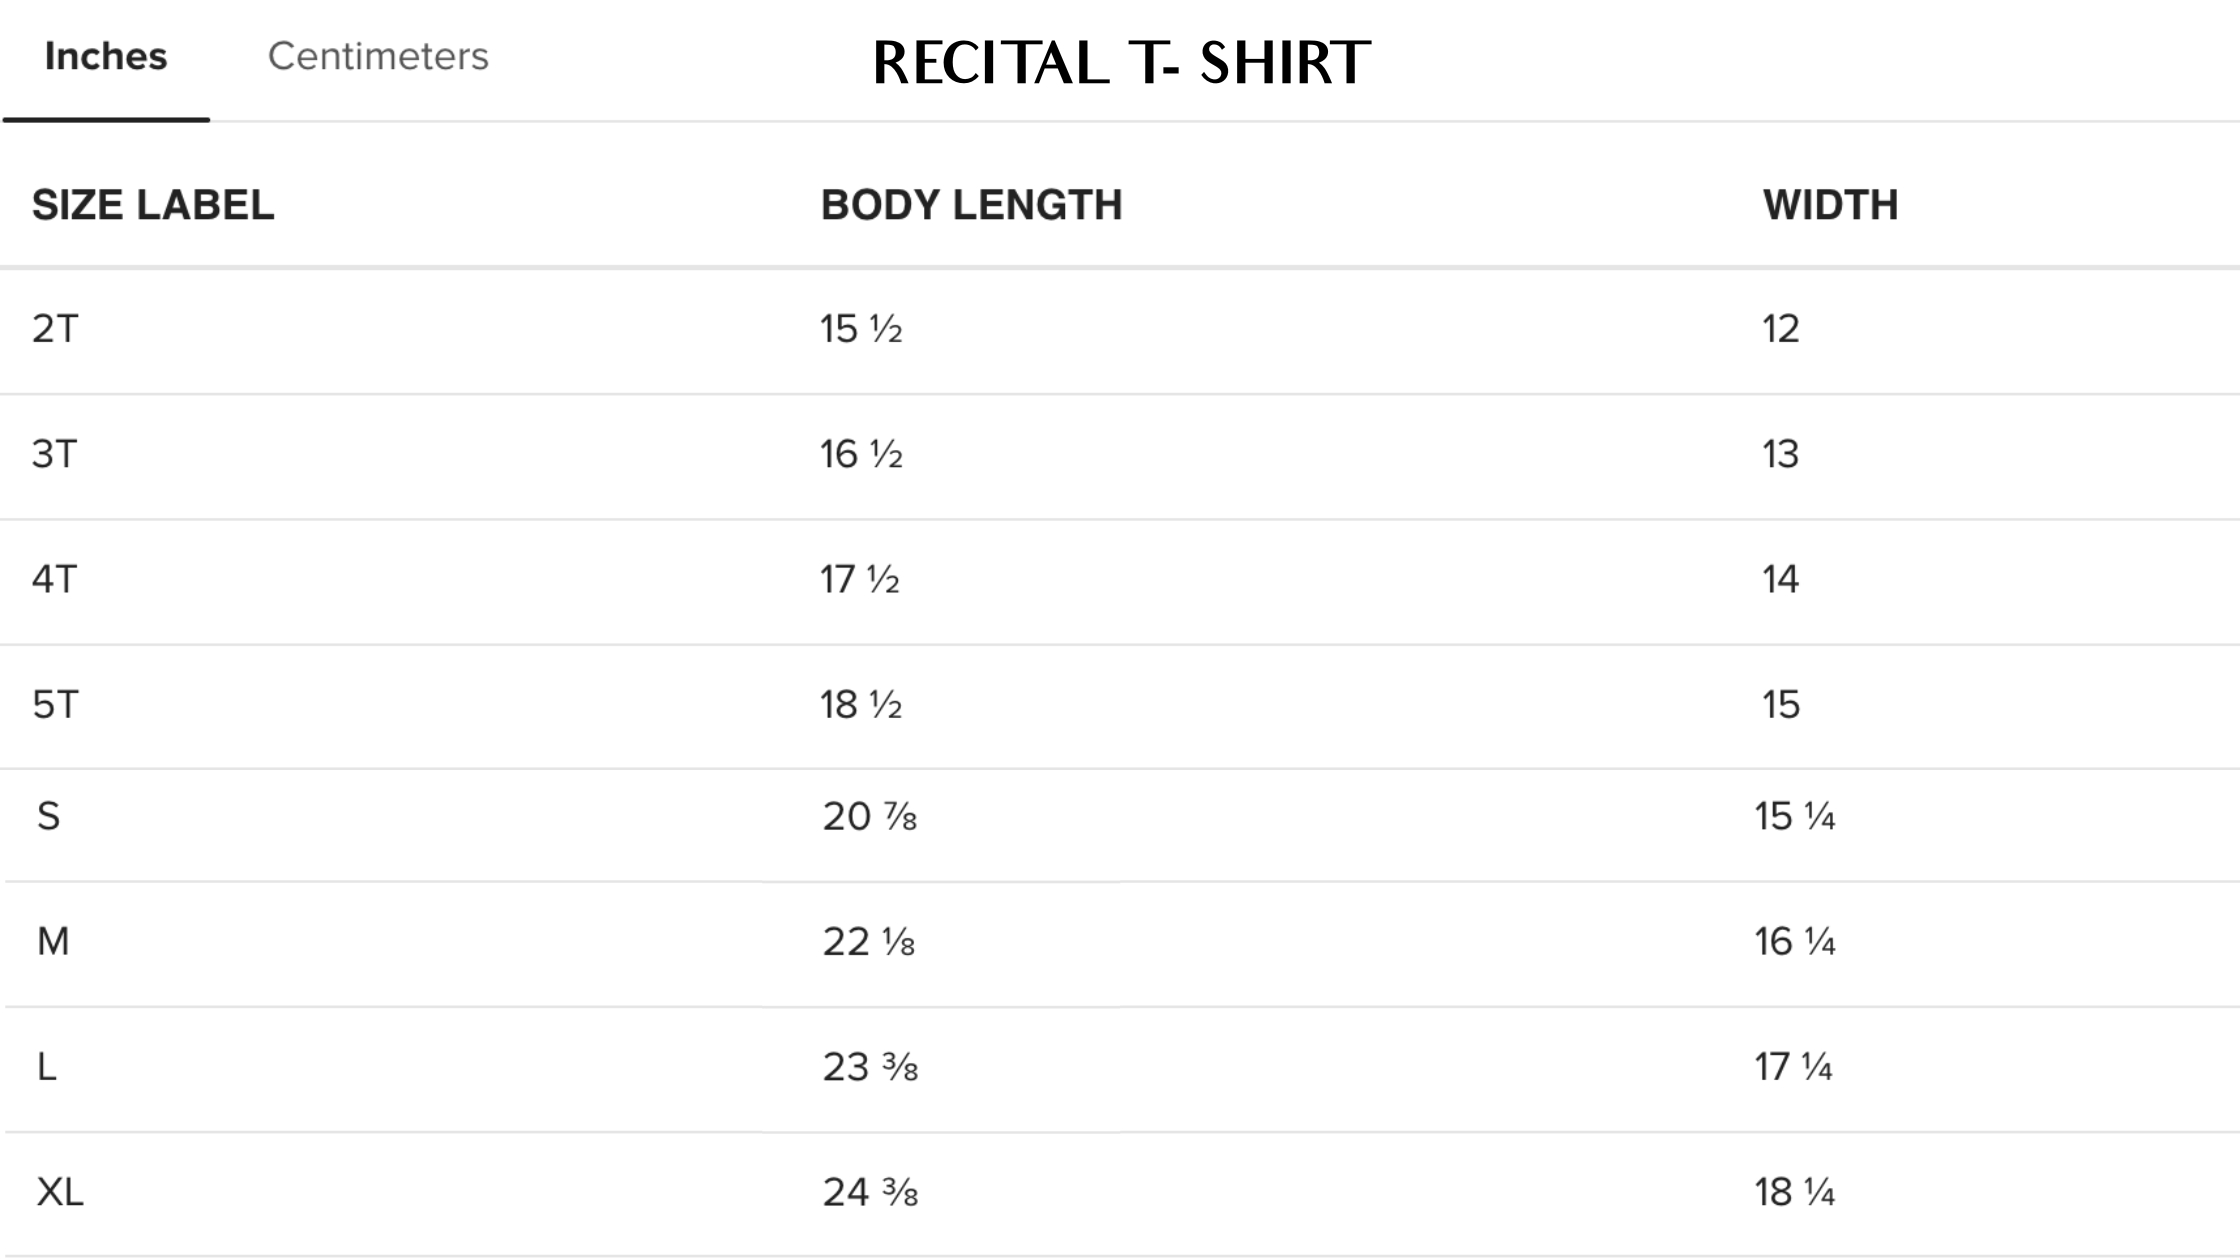
Task: Click the 22 ⅛ body length value
Action: click(x=868, y=941)
